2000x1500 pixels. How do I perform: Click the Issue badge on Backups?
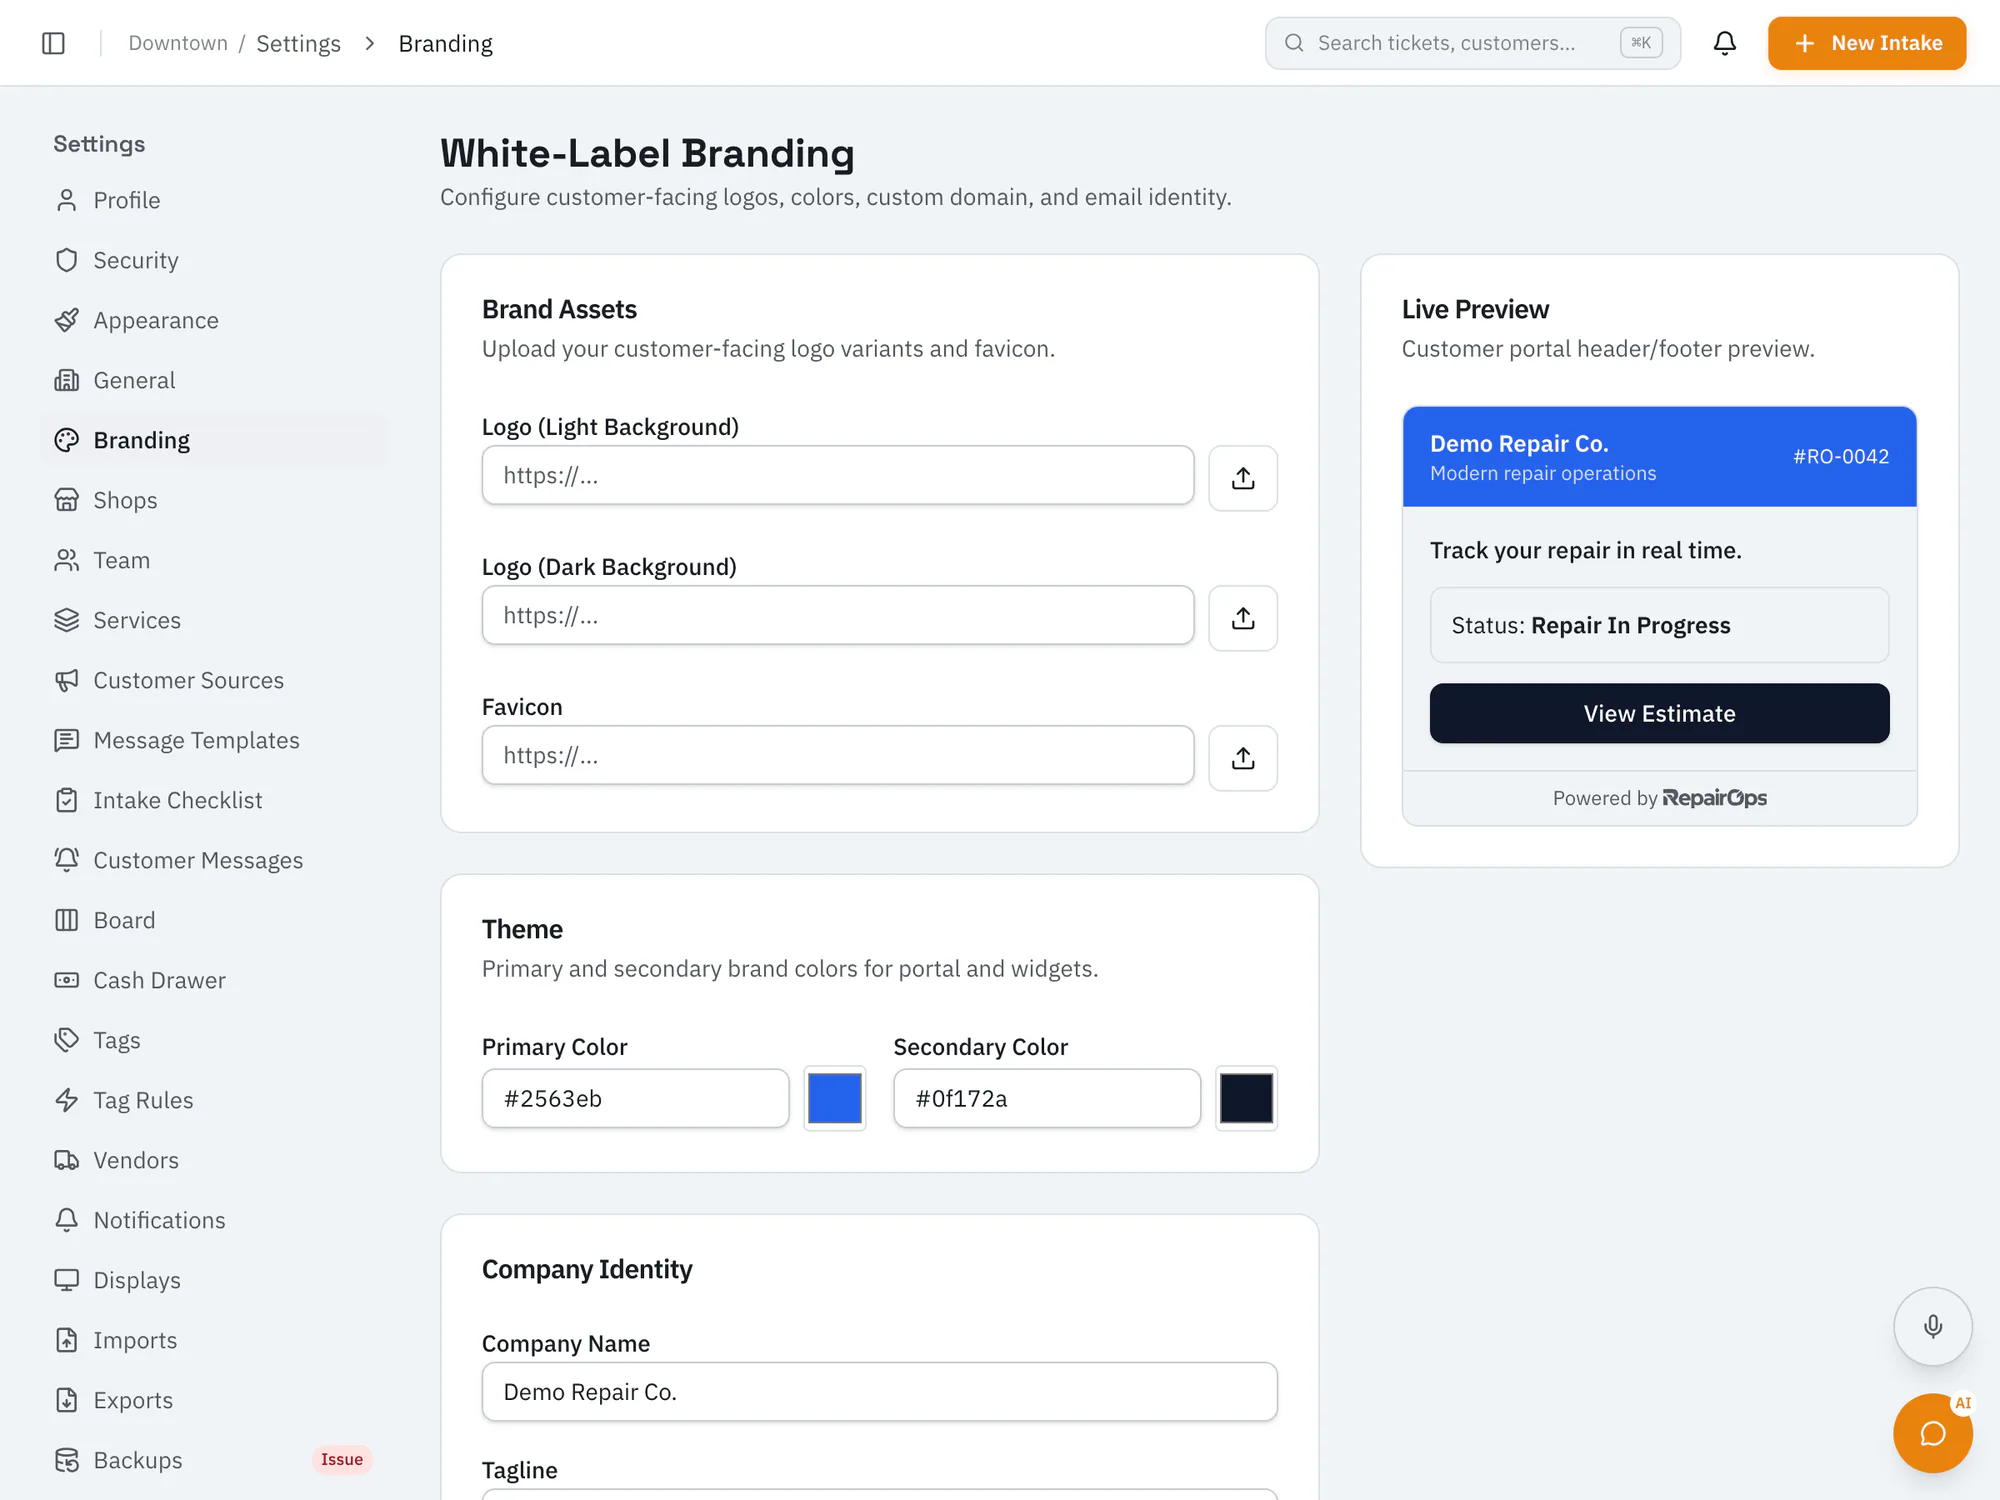point(342,1460)
